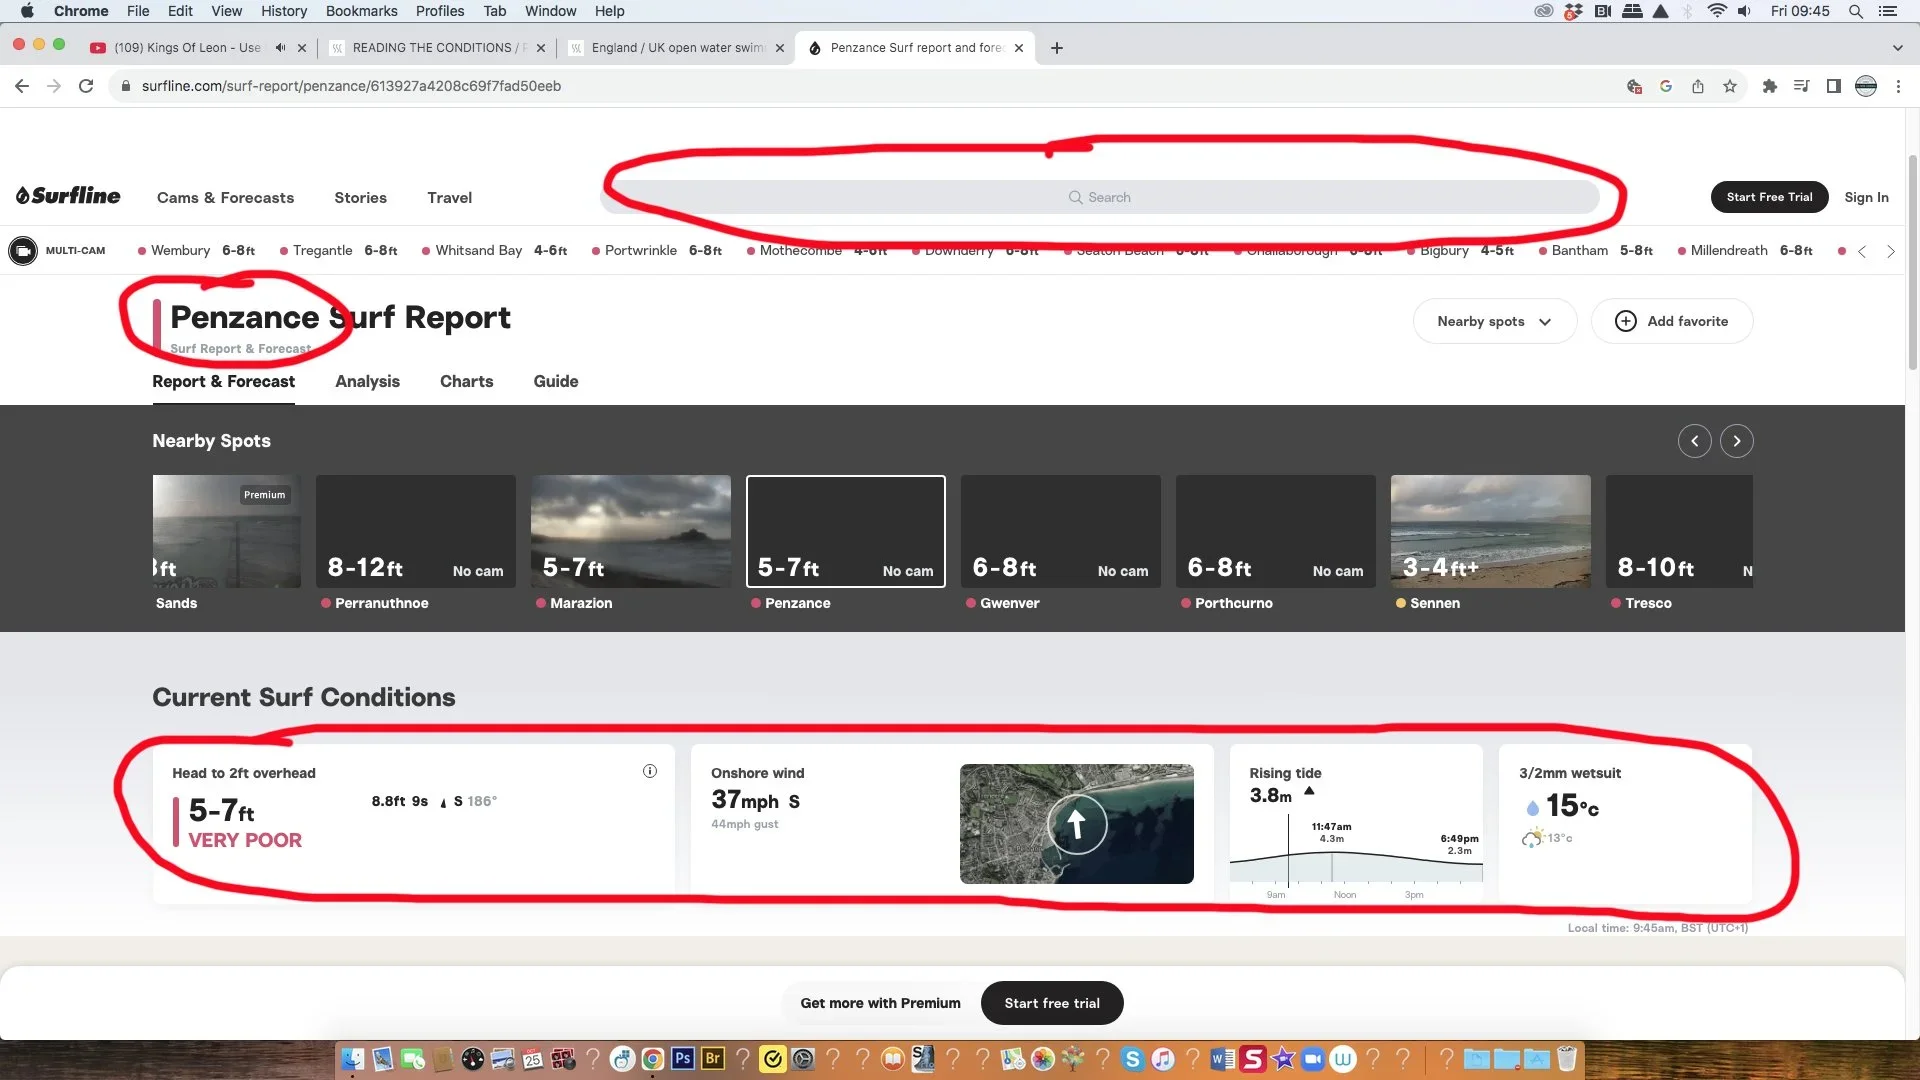
Task: Click the surf height info icon
Action: [650, 771]
